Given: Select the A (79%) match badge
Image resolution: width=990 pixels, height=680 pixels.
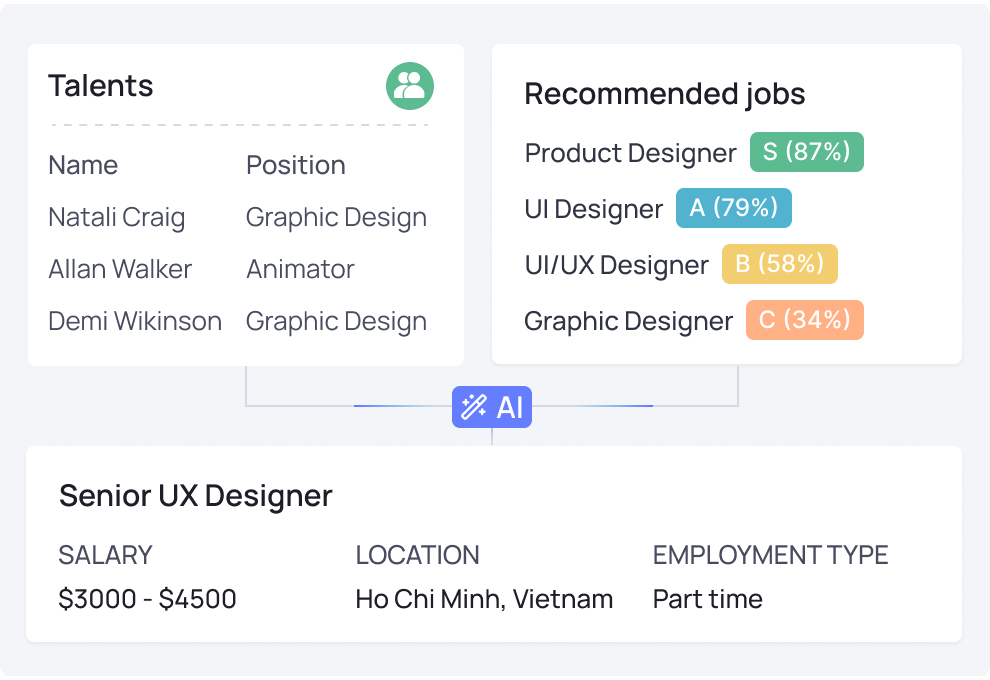Looking at the screenshot, I should [x=733, y=208].
